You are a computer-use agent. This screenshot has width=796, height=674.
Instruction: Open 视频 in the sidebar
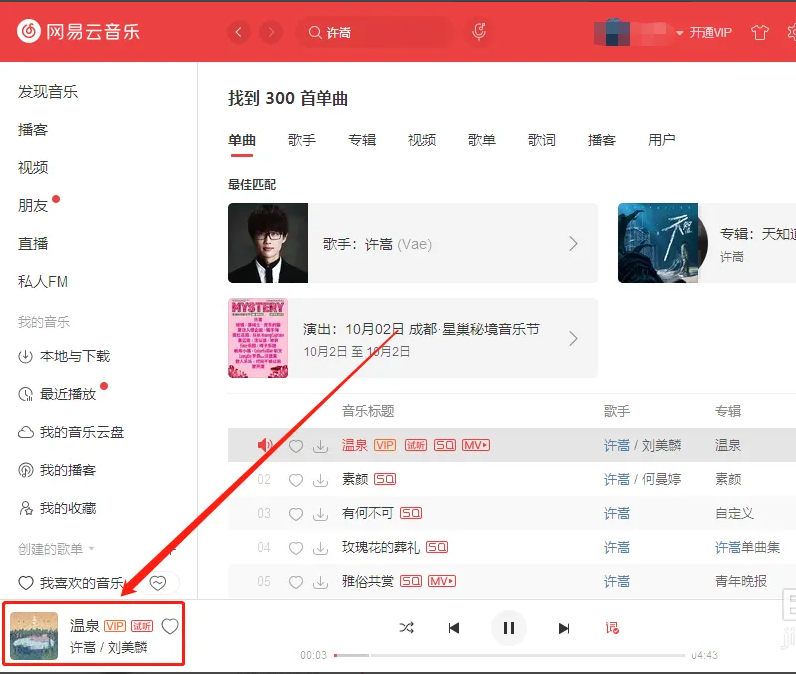click(33, 167)
